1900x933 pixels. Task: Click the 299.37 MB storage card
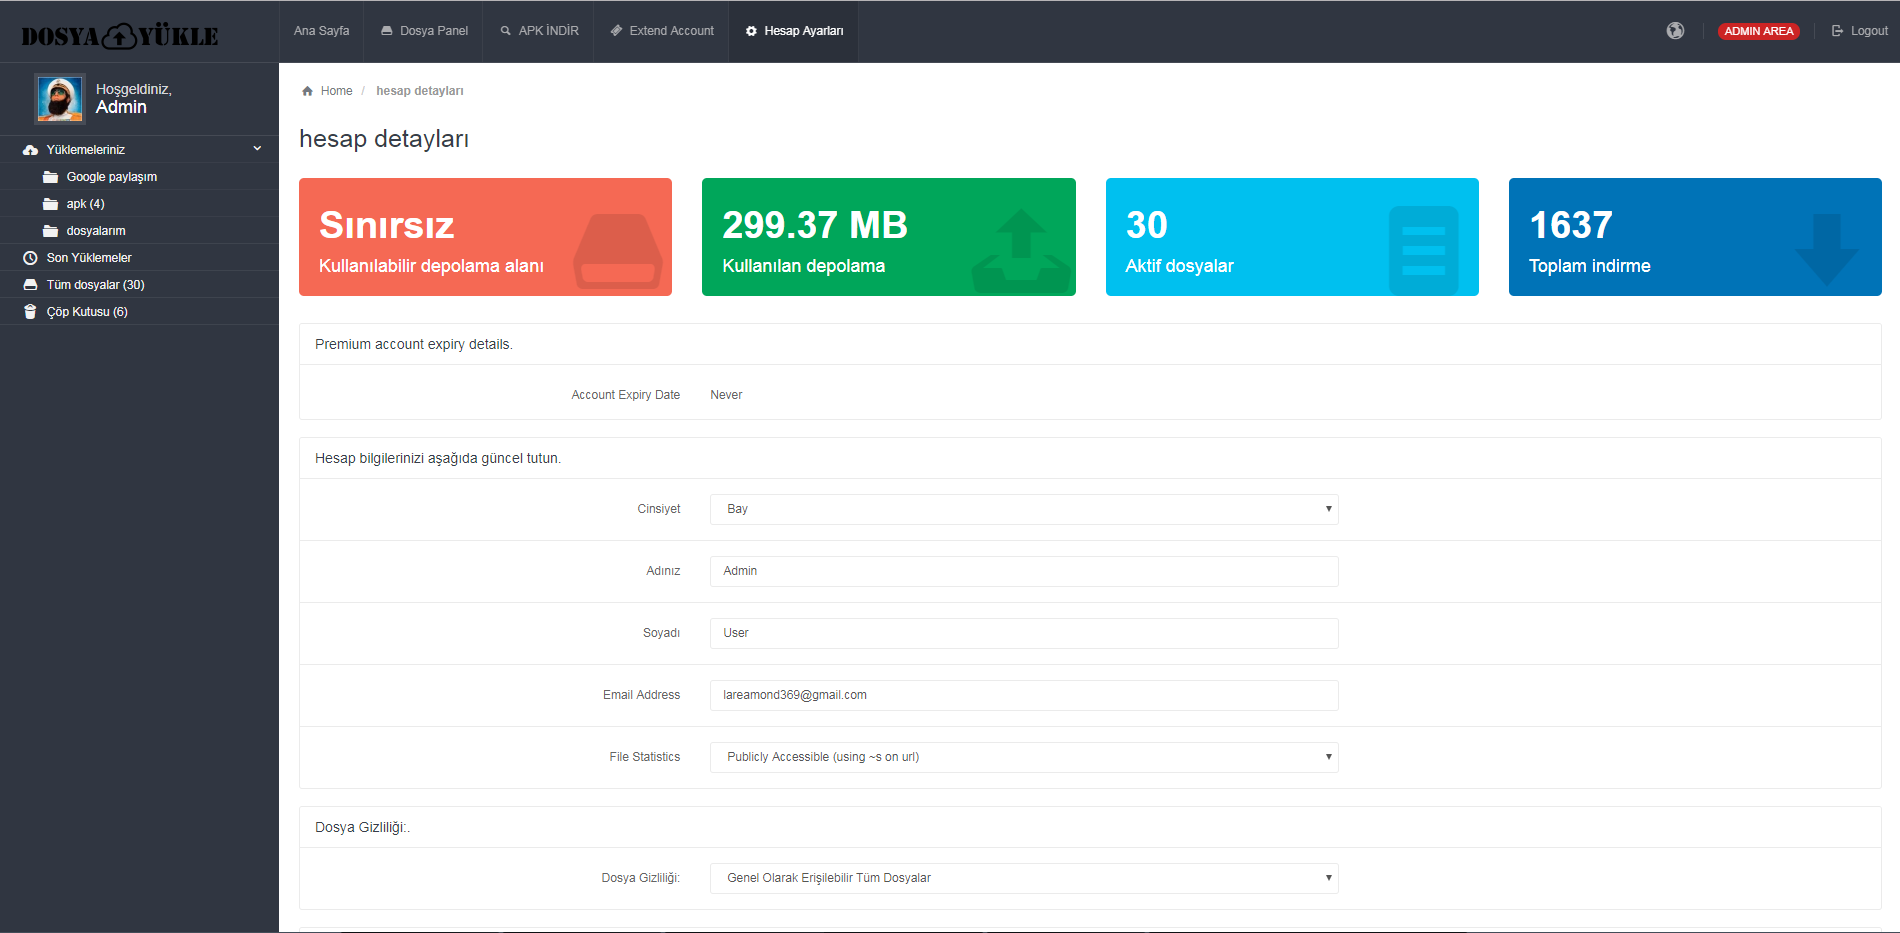pos(889,237)
